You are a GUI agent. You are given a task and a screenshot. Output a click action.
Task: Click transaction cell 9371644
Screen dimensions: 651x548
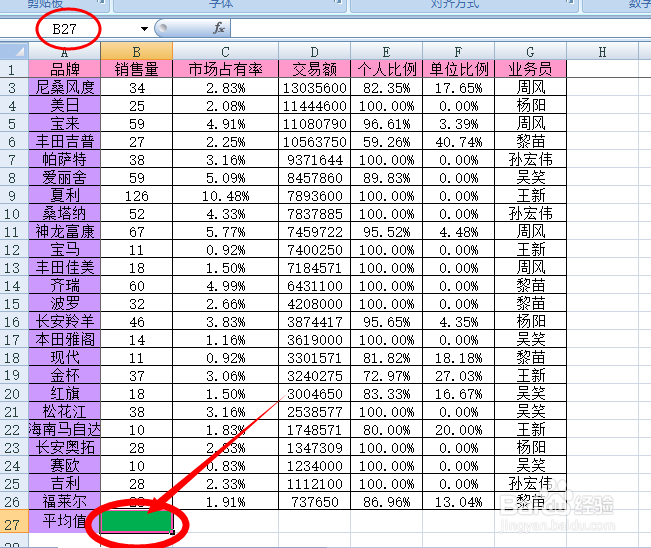(314, 159)
